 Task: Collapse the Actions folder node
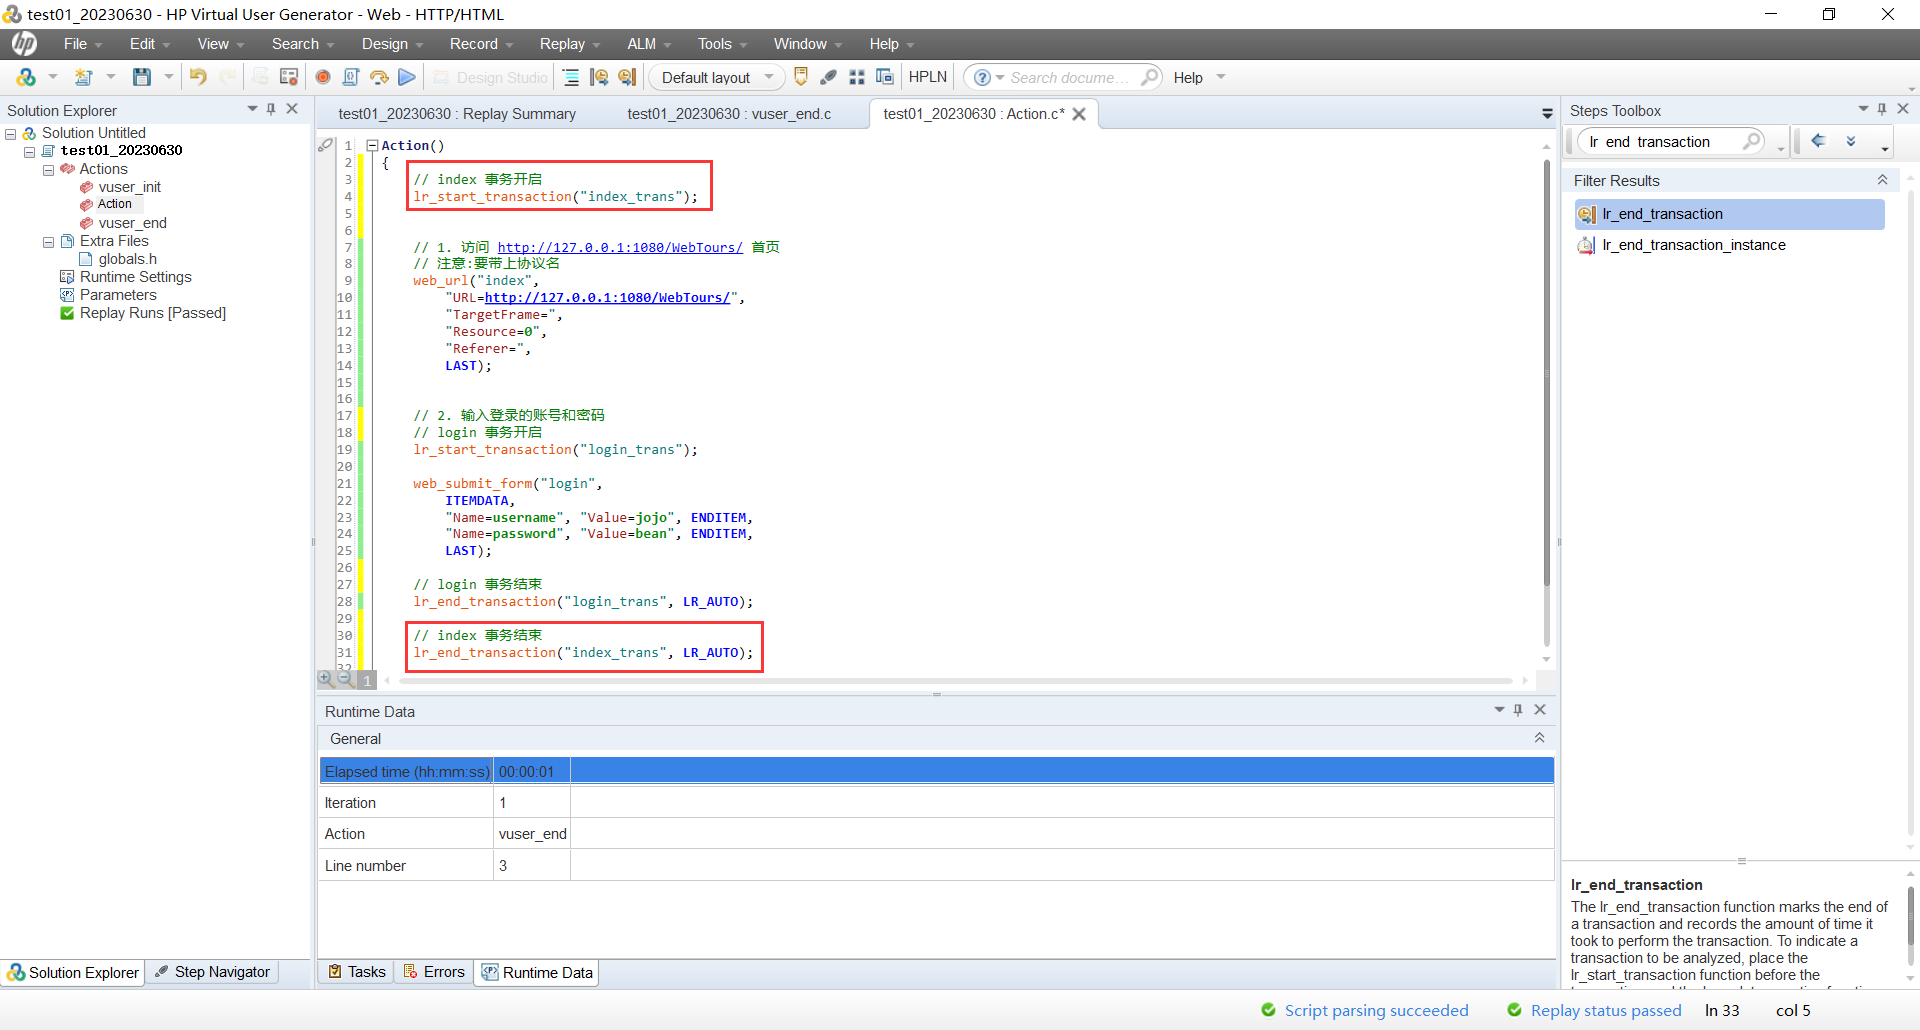[x=48, y=170]
